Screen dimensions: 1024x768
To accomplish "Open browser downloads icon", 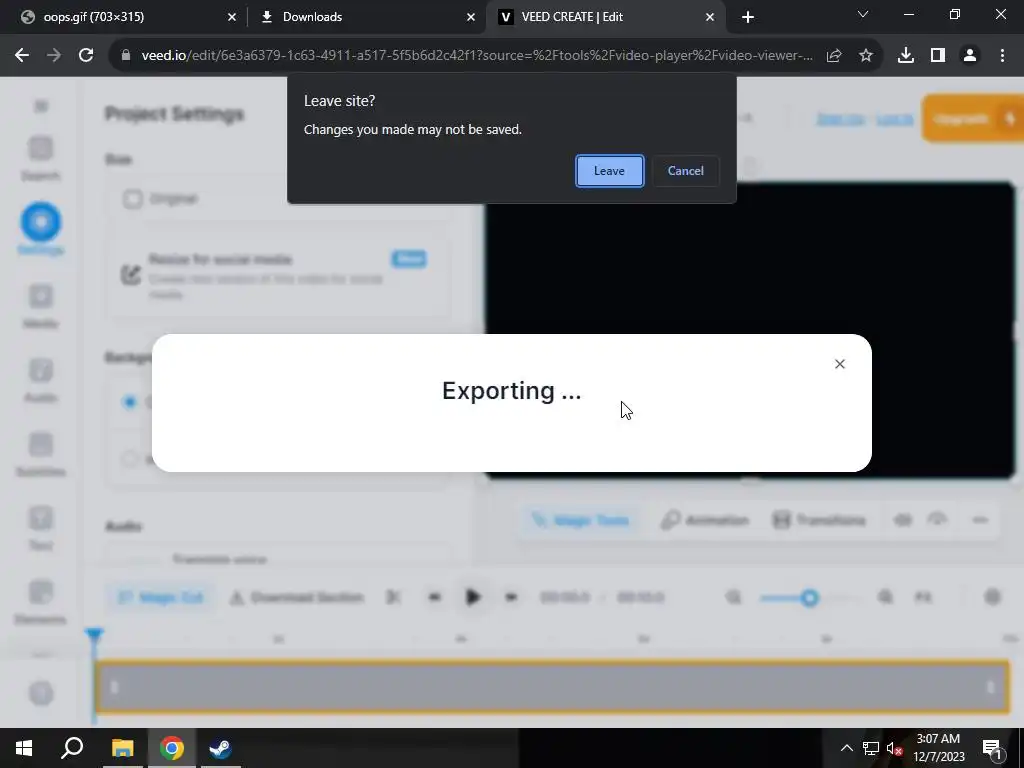I will click(x=906, y=56).
